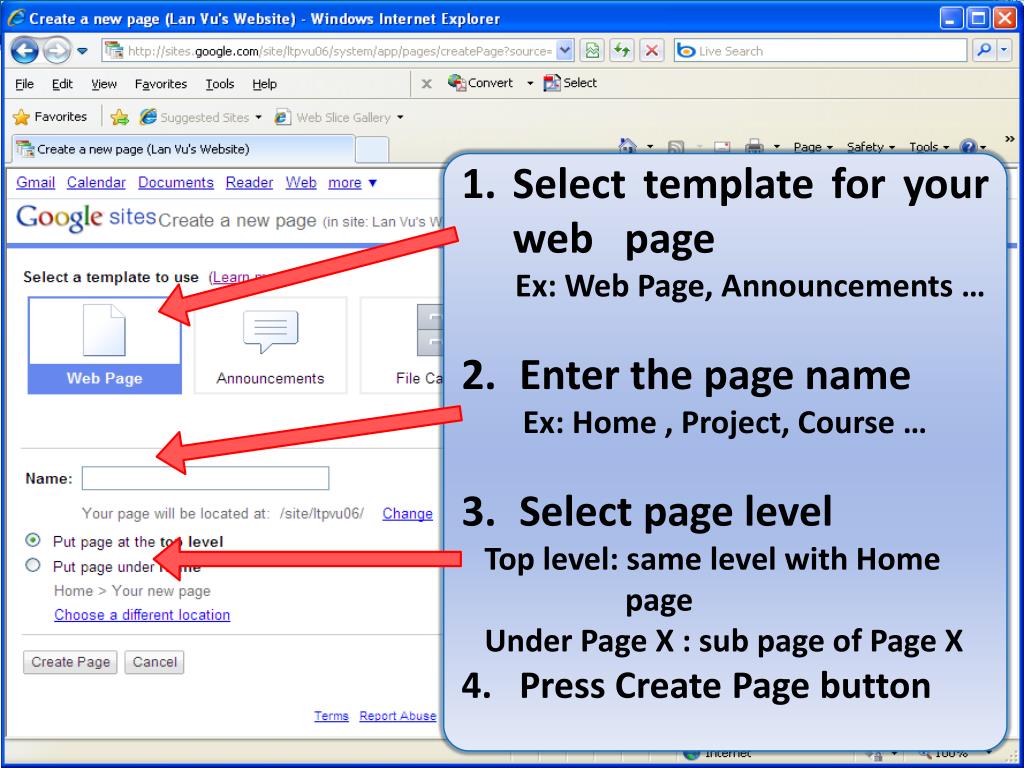Open the View menu
Viewport: 1024px width, 768px height.
[104, 84]
